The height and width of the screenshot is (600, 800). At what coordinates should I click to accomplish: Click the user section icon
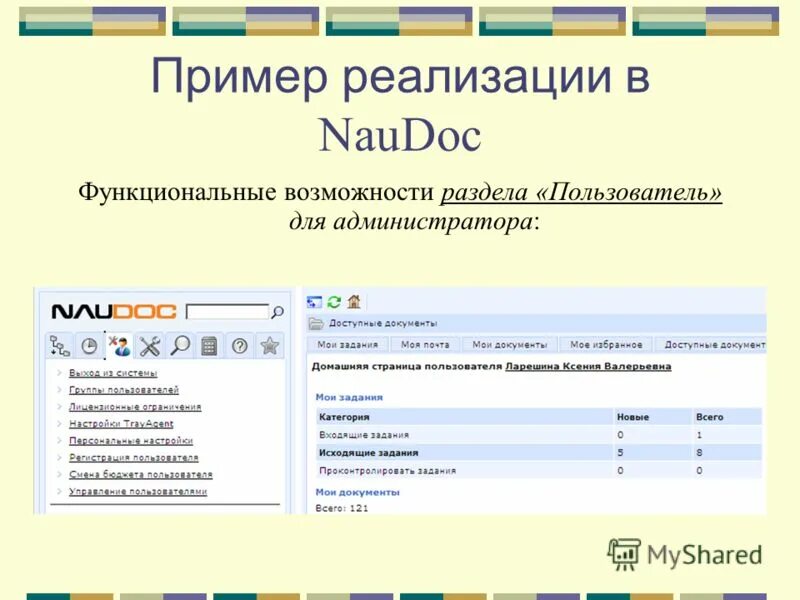119,347
